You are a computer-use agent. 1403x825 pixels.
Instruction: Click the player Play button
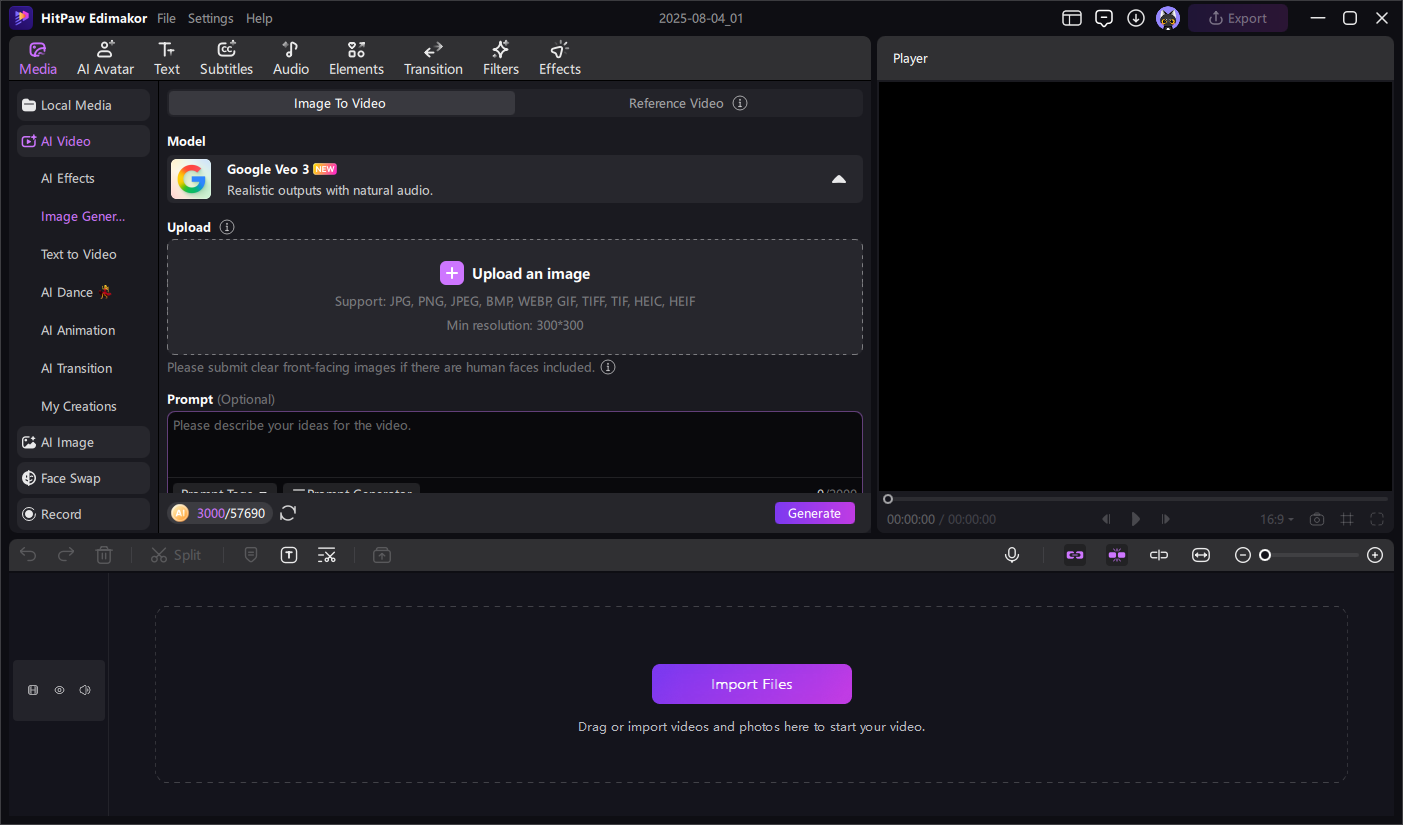[1136, 519]
